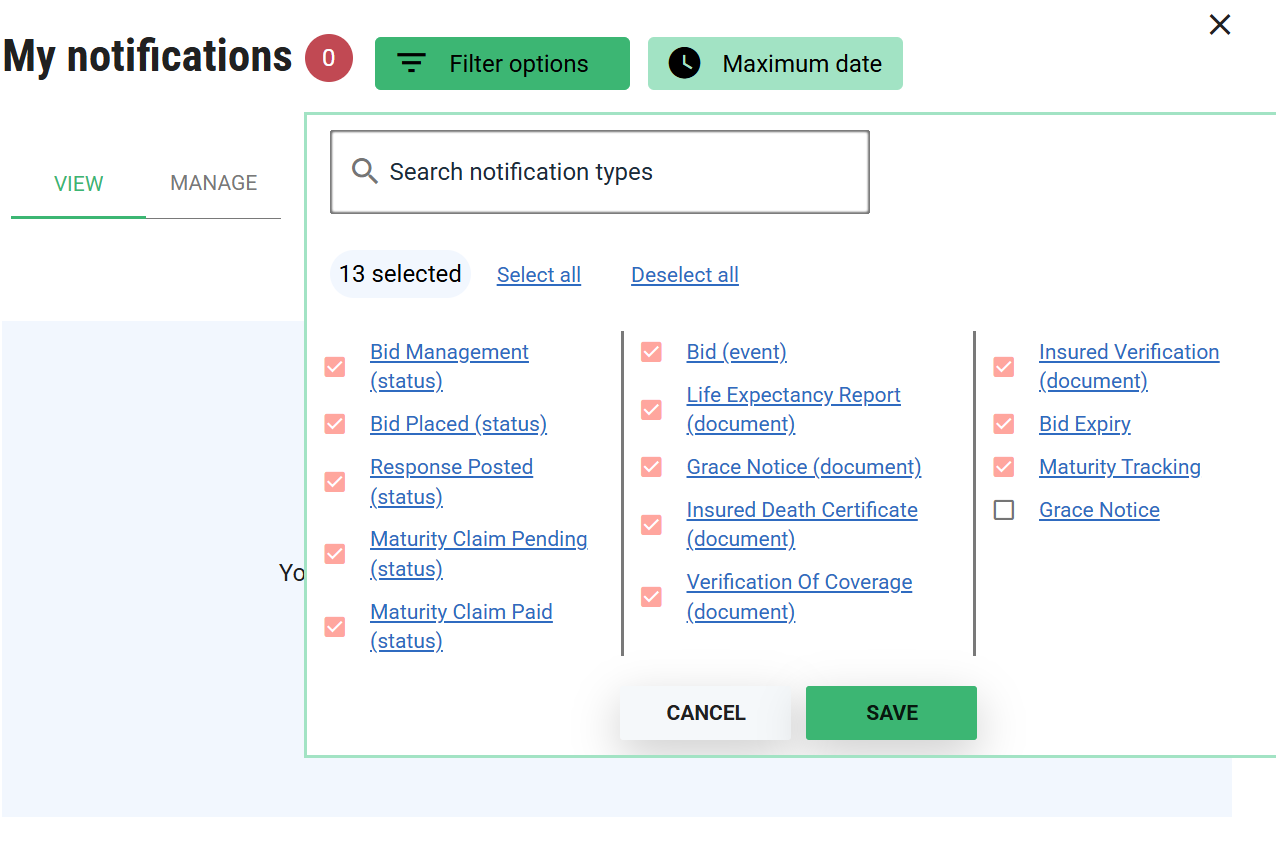Viewport: 1276px width, 854px height.
Task: Click the Deselect all link
Action: tap(684, 275)
